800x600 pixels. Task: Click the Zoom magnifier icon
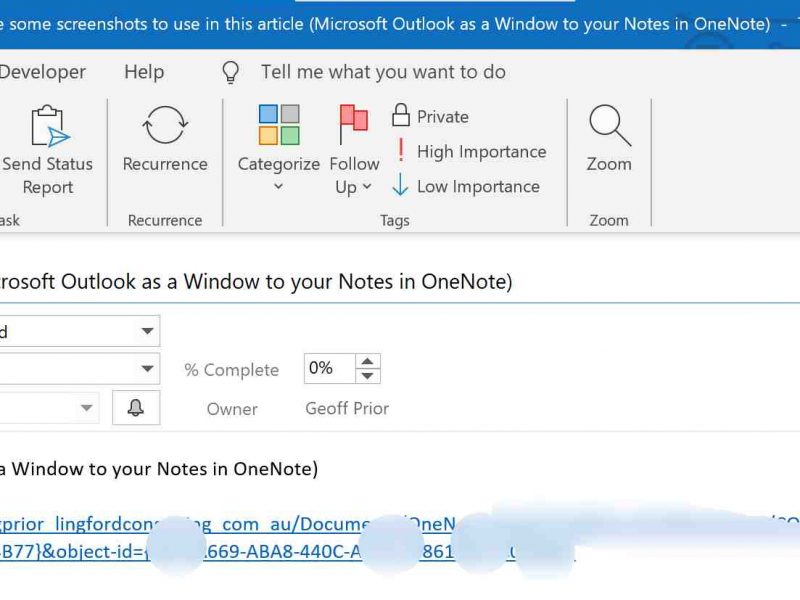click(610, 126)
